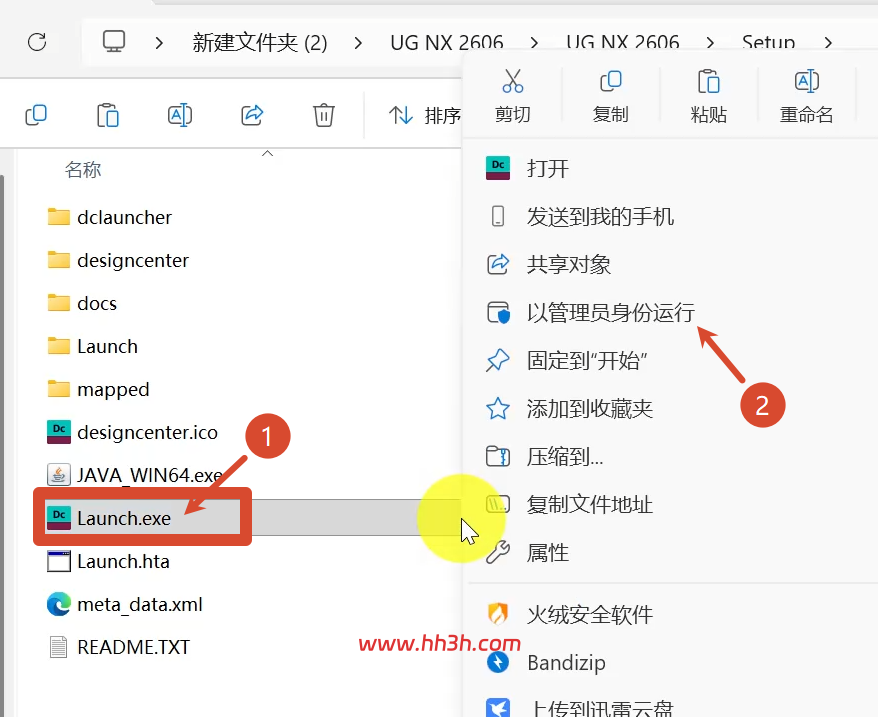Sort by 名称 column header
The height and width of the screenshot is (717, 878).
click(x=83, y=169)
